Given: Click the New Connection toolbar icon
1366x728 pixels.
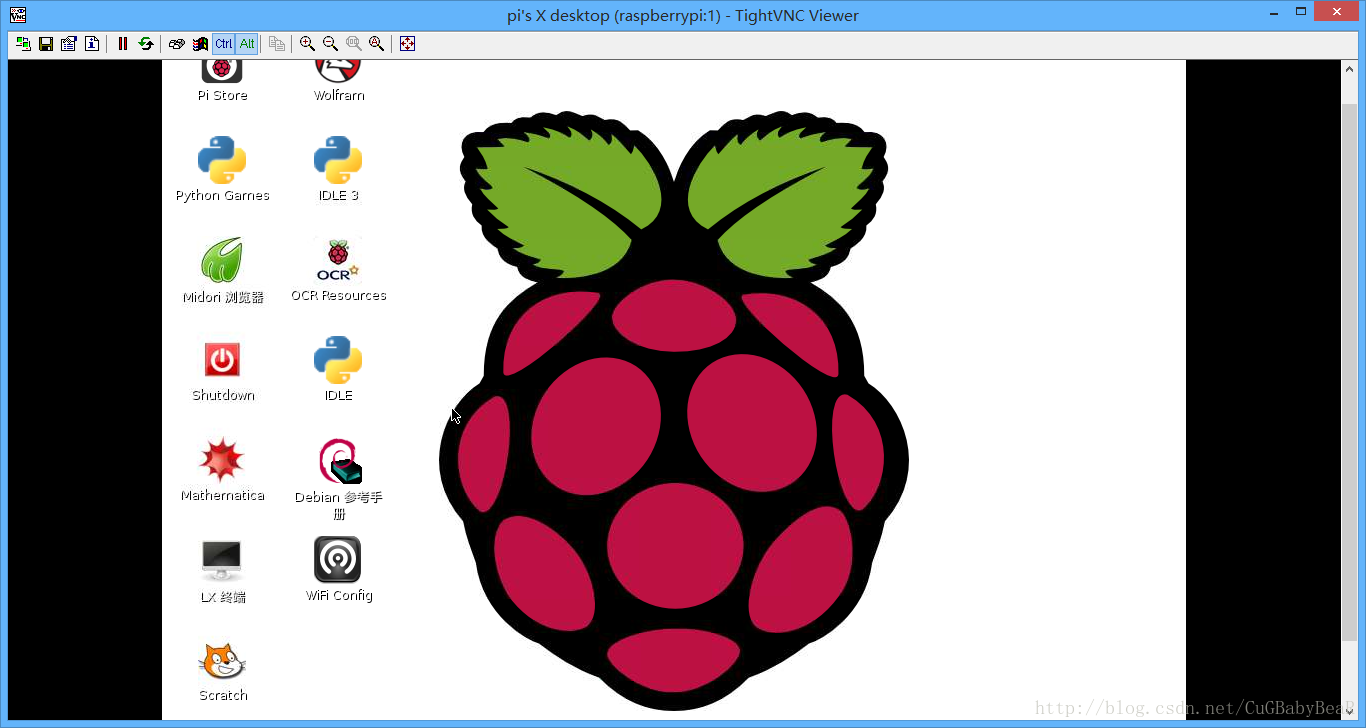Looking at the screenshot, I should pyautogui.click(x=23, y=44).
